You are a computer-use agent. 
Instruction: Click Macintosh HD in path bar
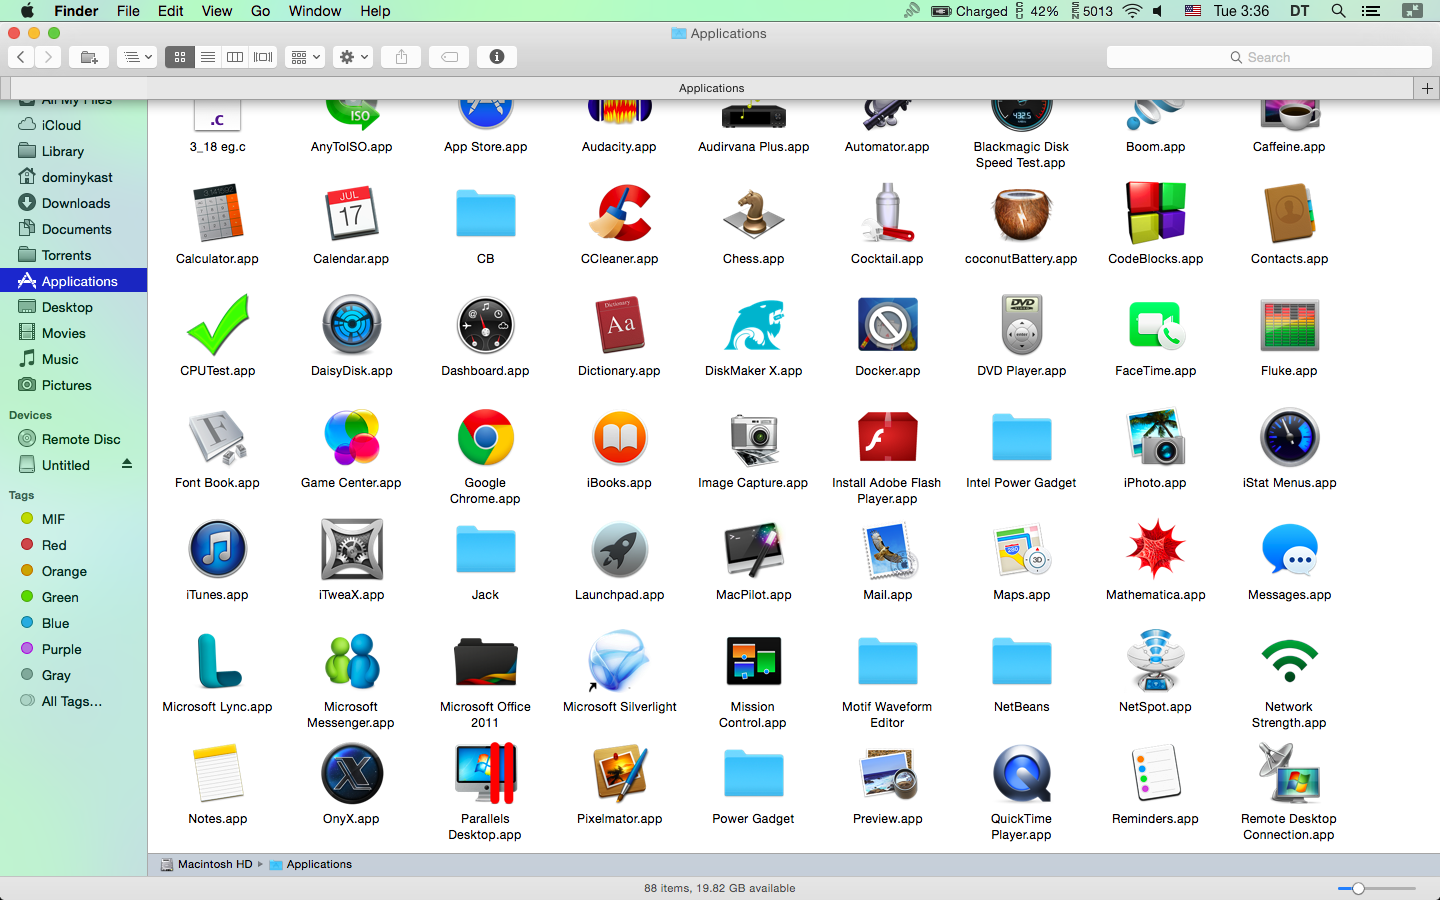tap(206, 864)
